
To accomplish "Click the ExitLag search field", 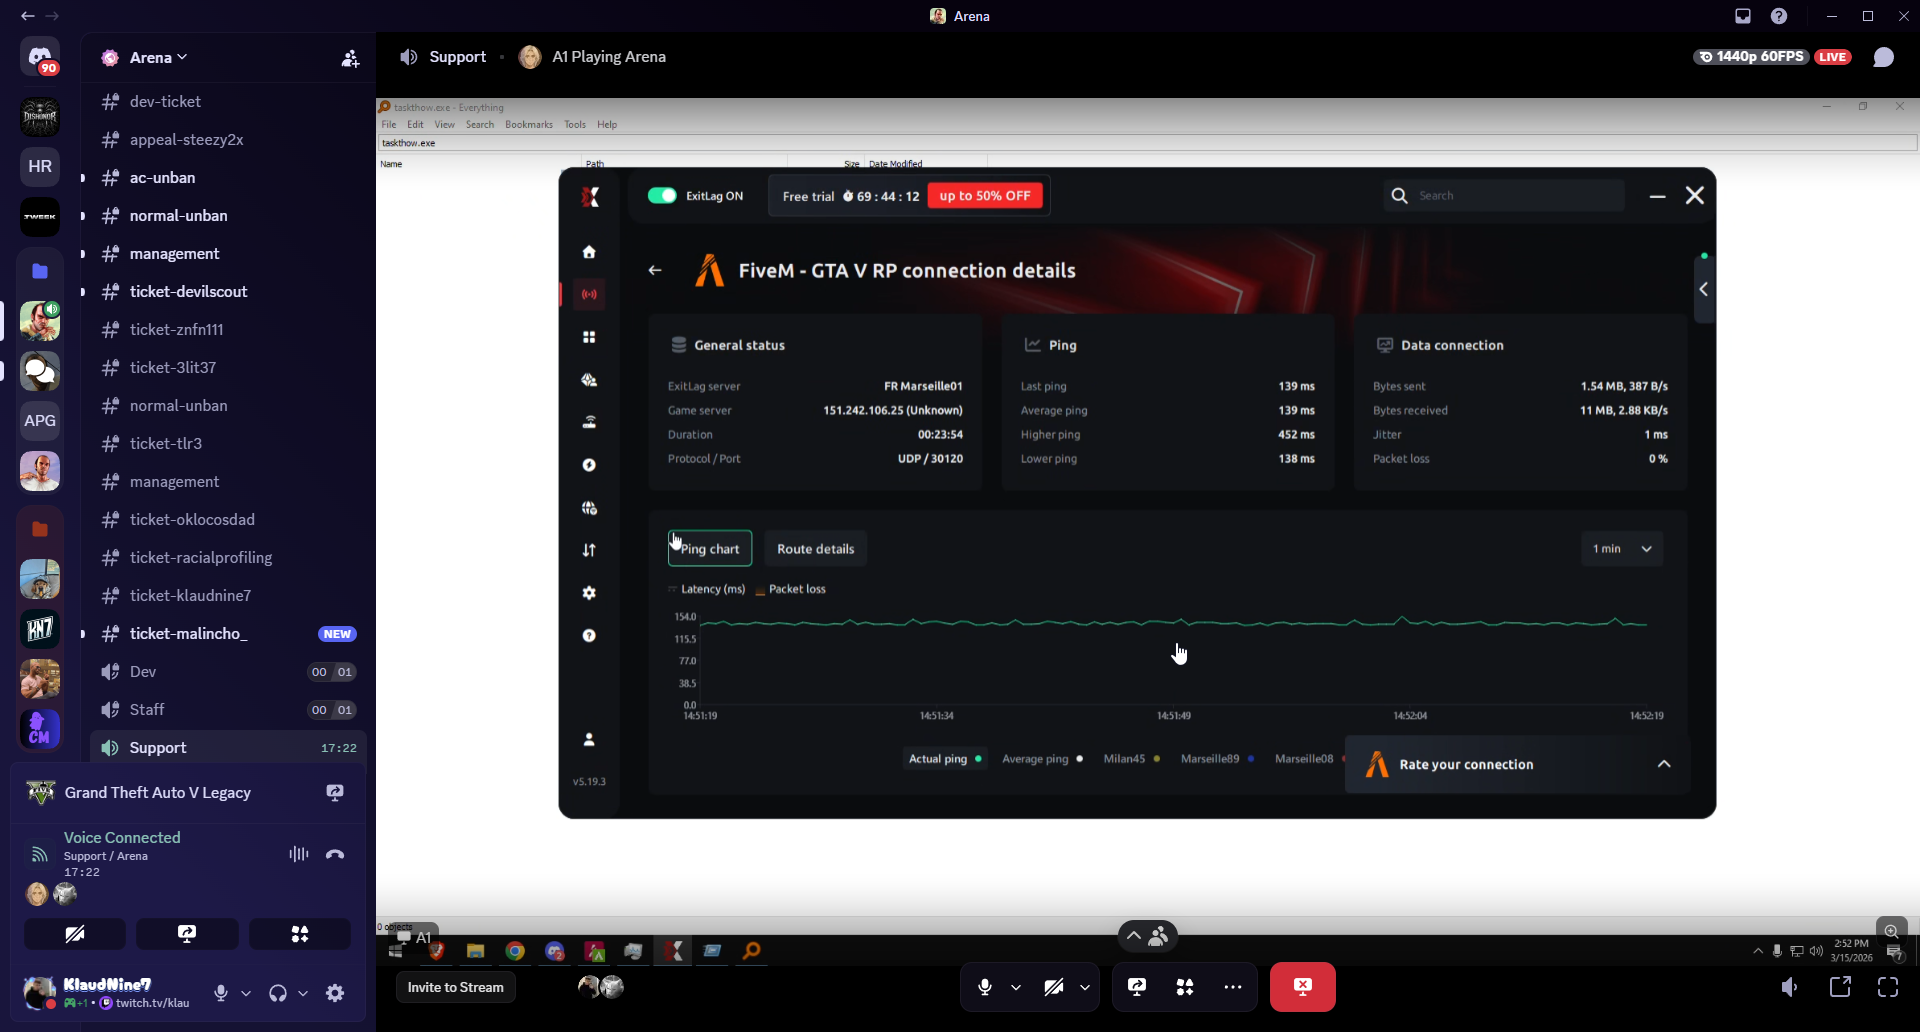I will click(x=1504, y=196).
